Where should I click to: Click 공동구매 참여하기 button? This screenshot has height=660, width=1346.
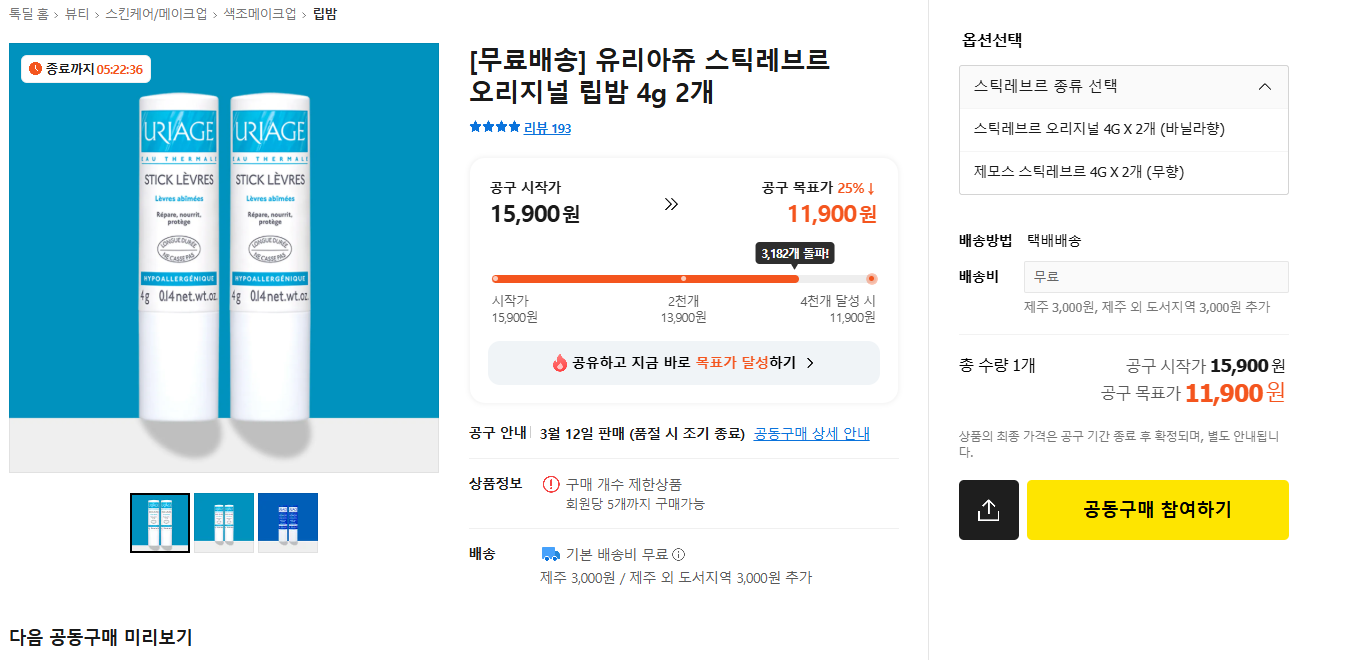[x=1157, y=510]
